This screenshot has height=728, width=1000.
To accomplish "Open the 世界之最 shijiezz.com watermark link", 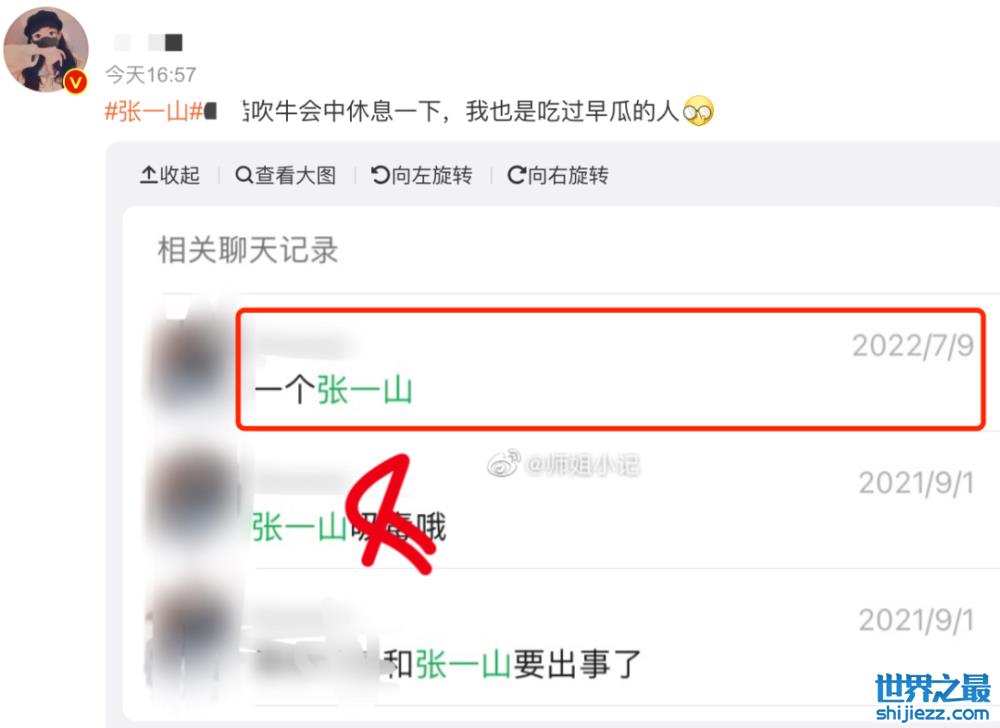I will [x=932, y=697].
